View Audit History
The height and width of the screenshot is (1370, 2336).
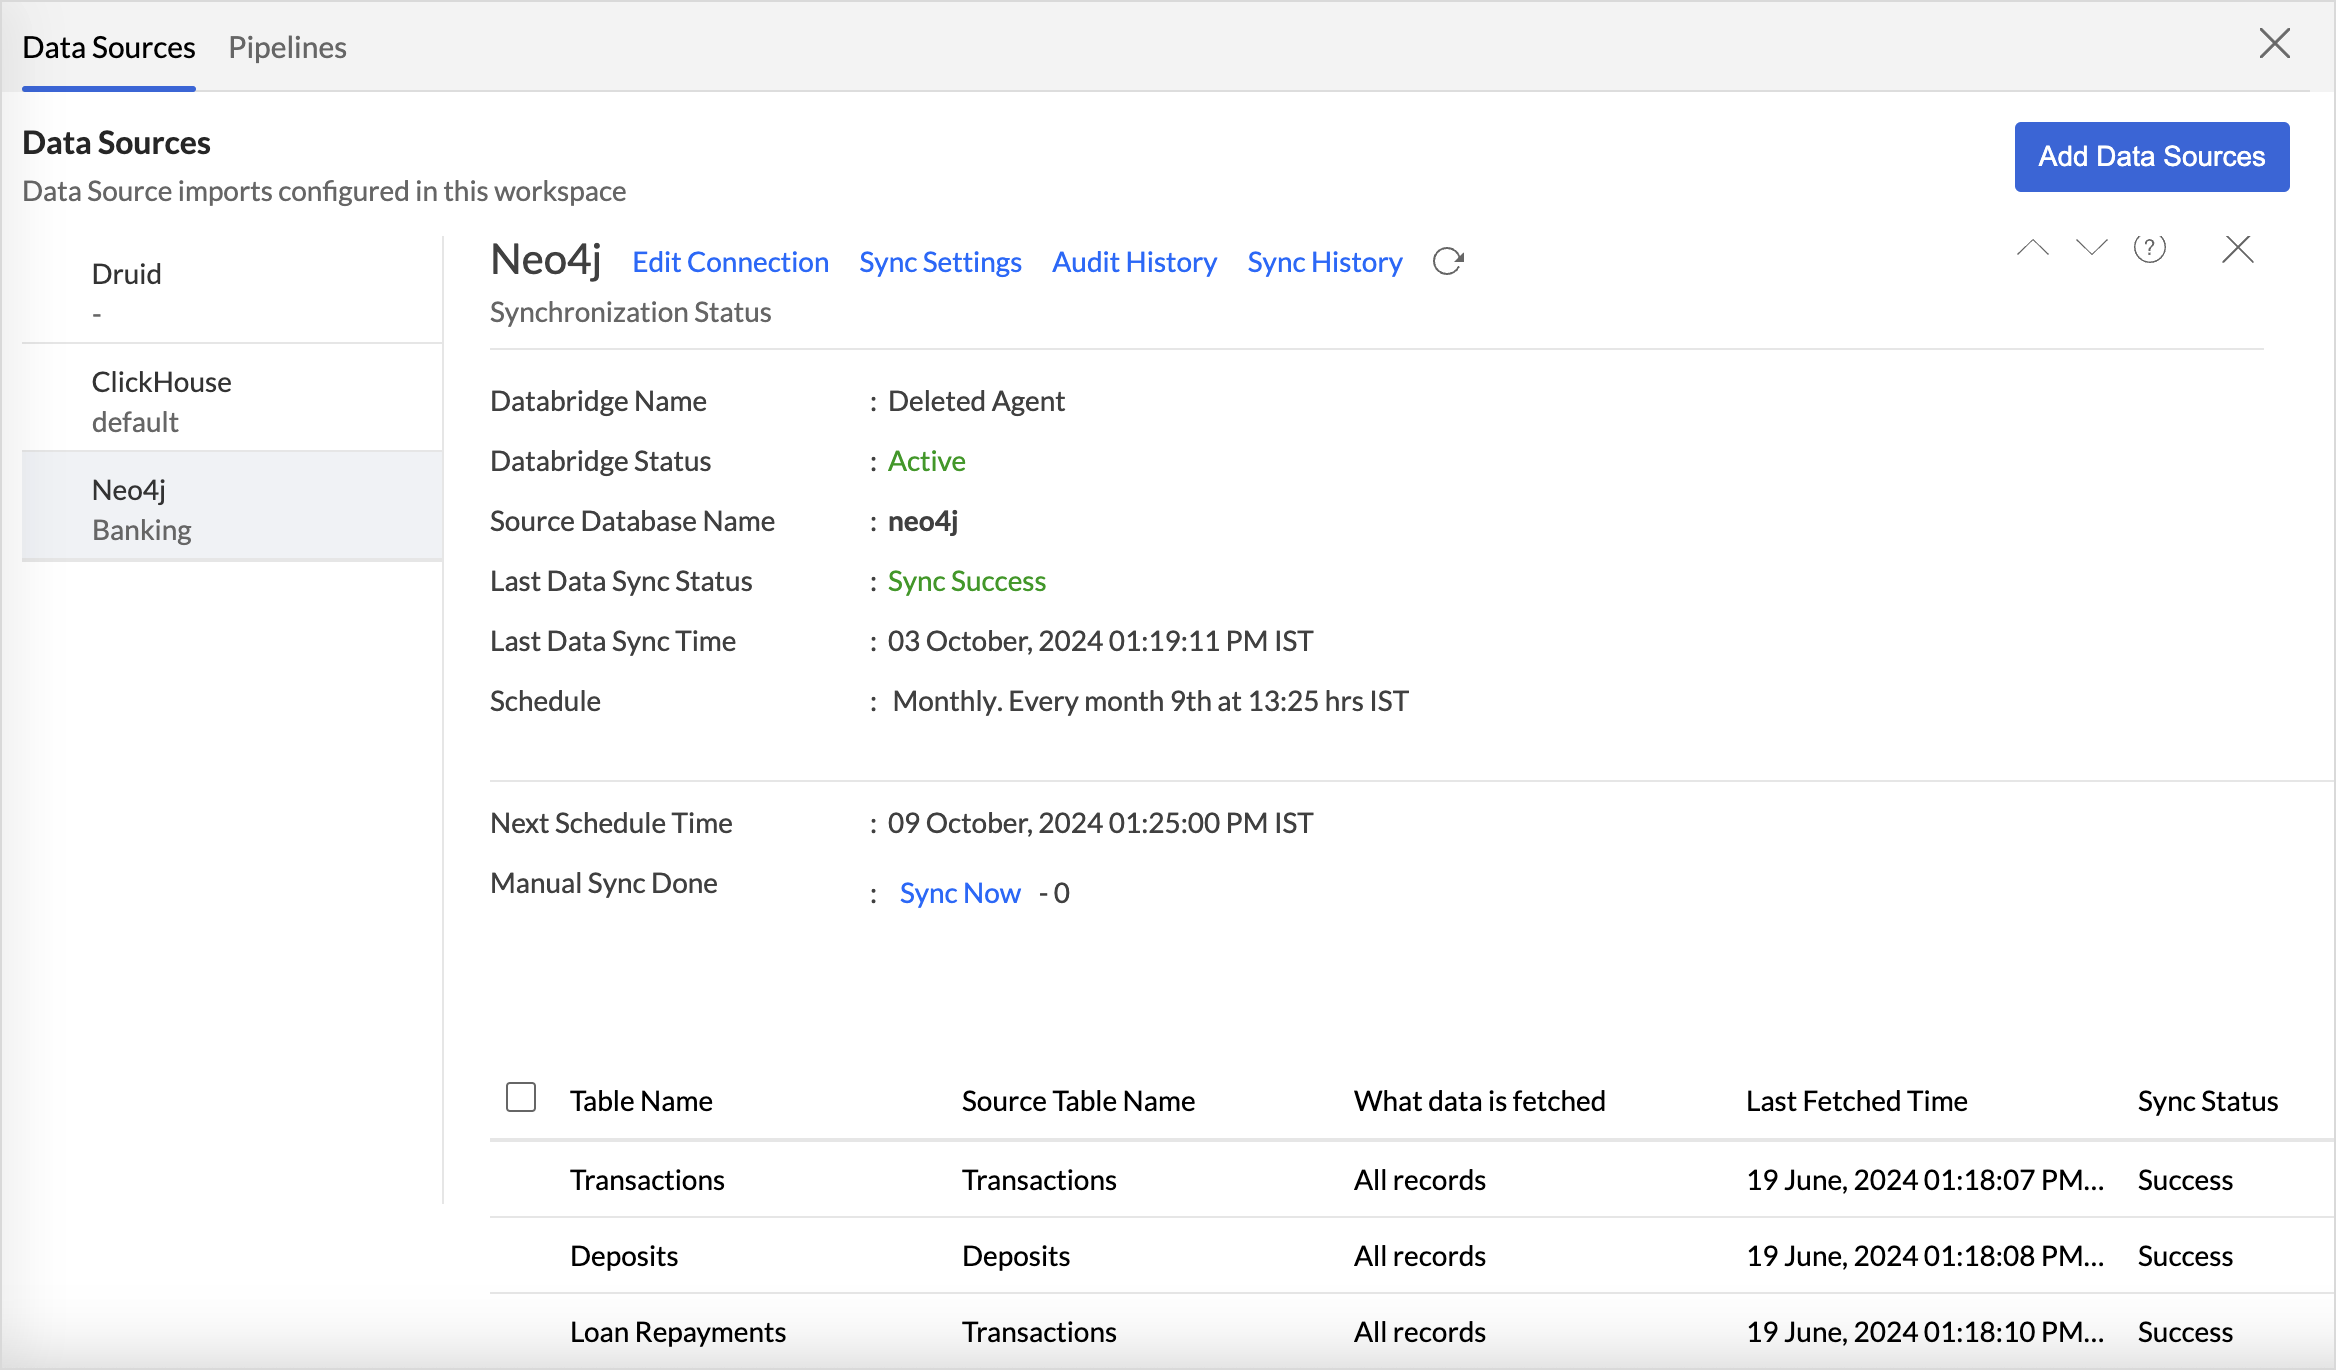[x=1134, y=262]
